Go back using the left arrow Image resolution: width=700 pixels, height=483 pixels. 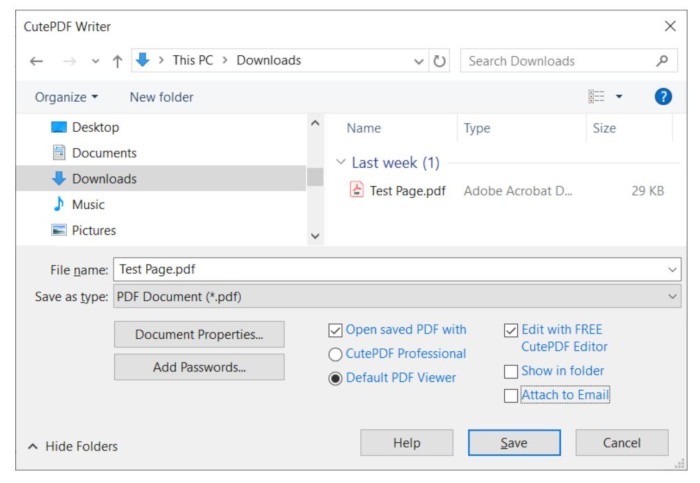pyautogui.click(x=36, y=61)
